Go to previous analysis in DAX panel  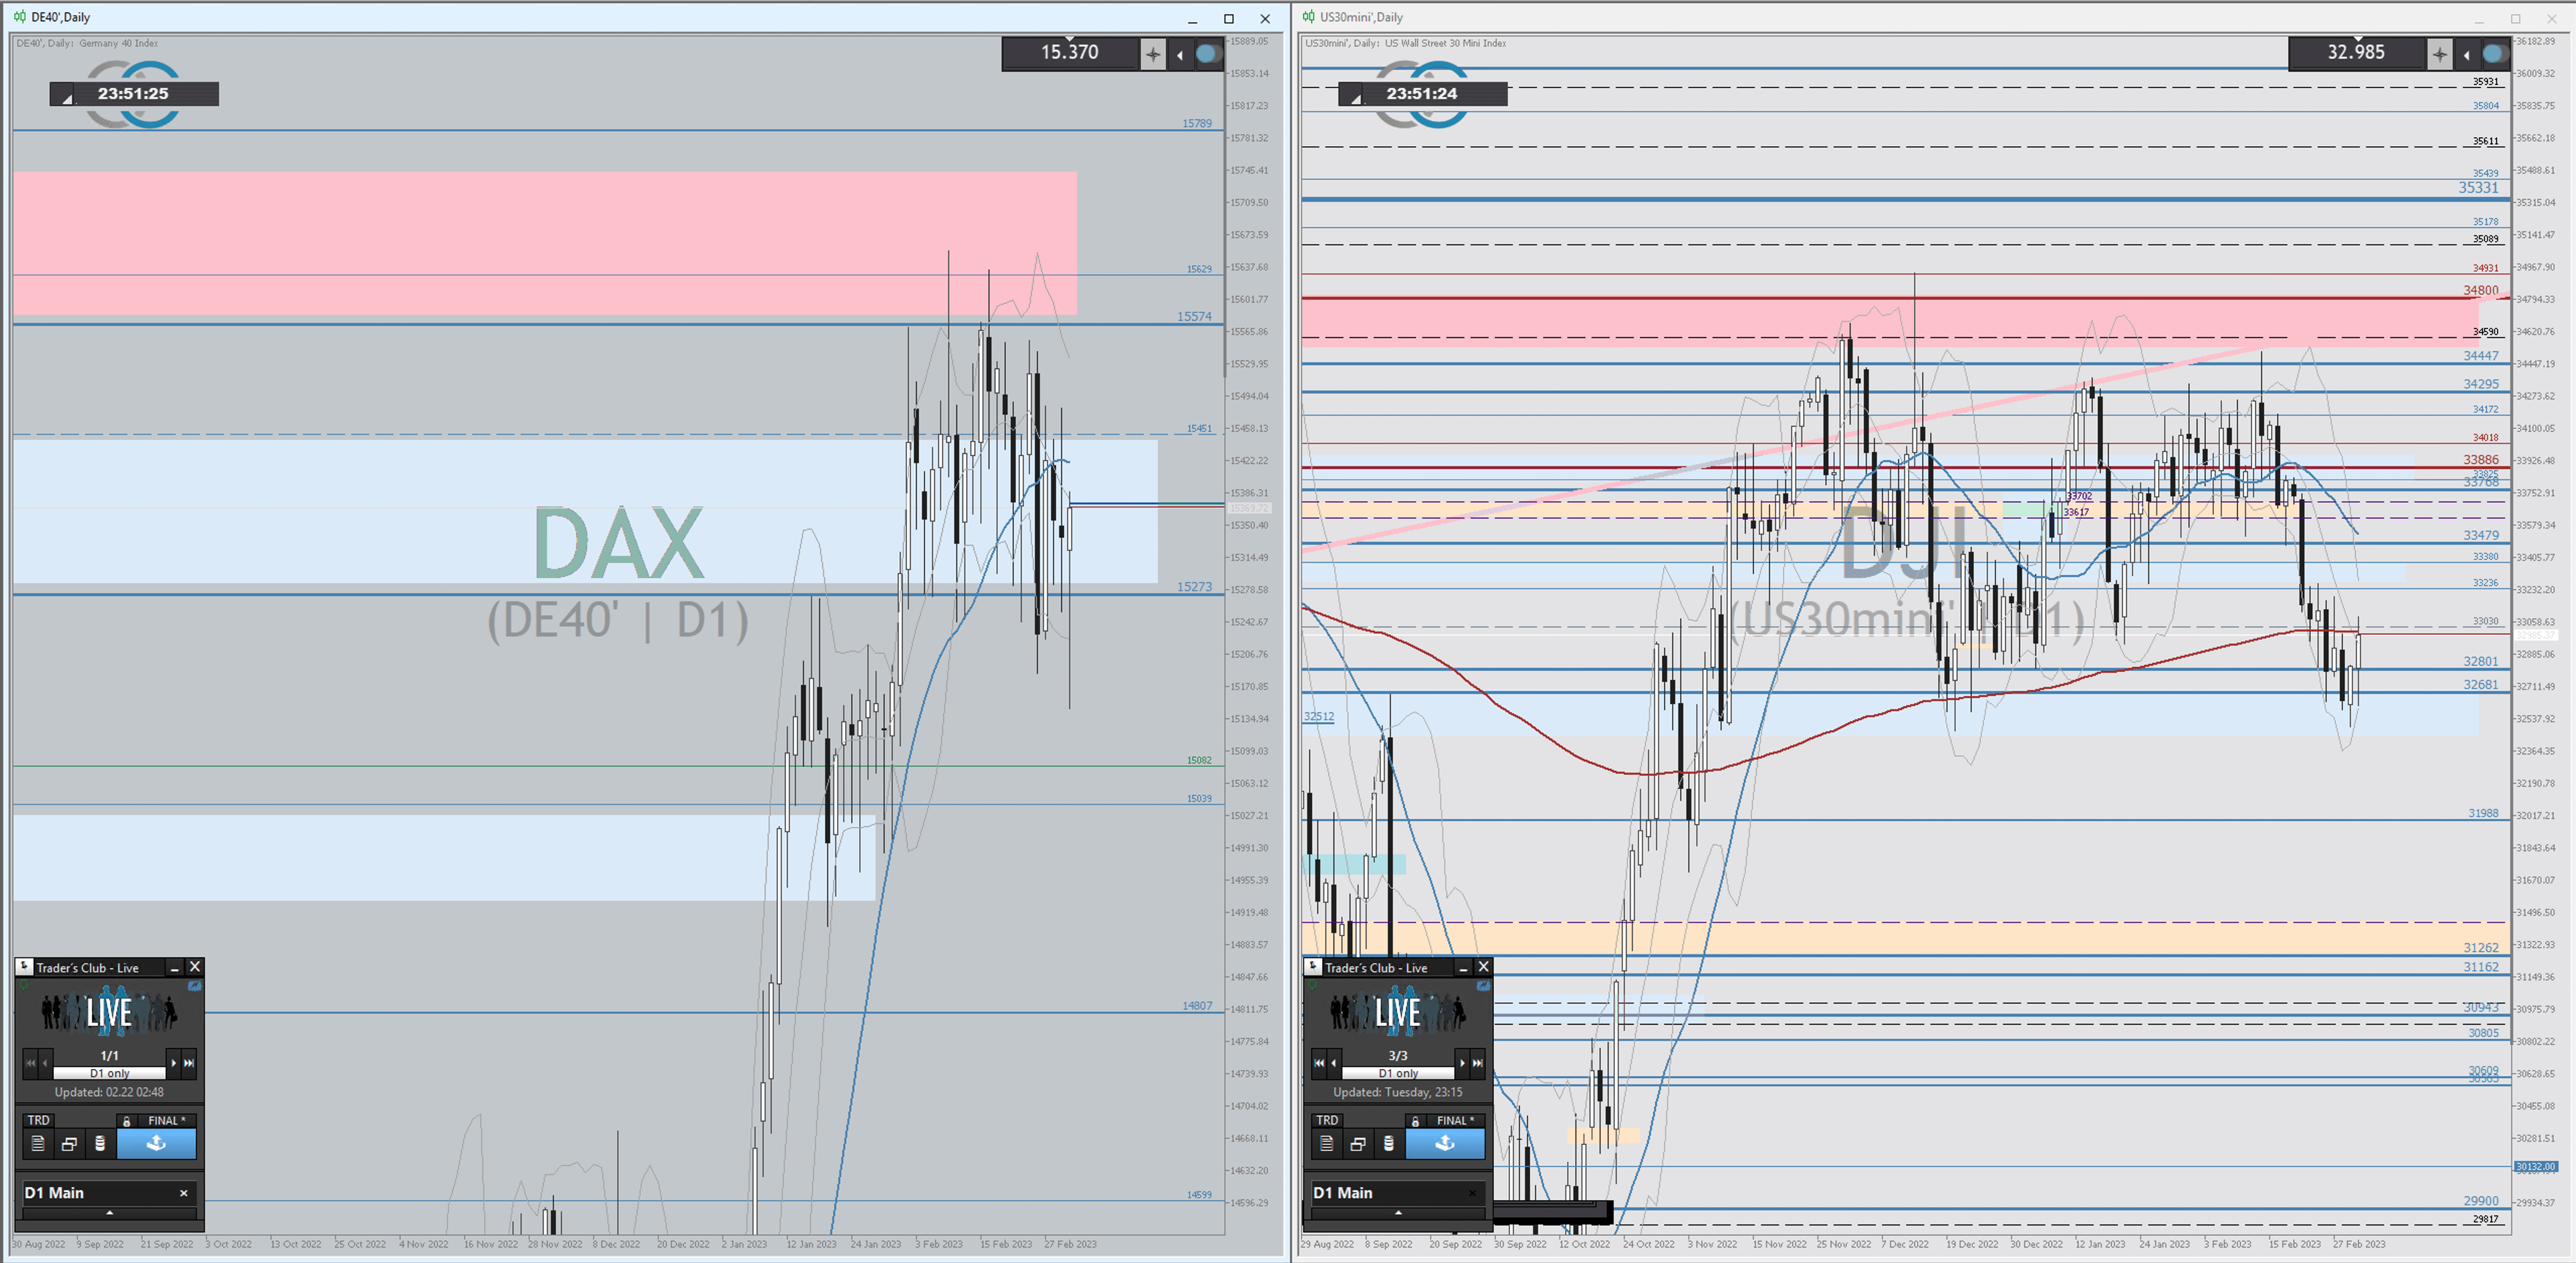point(45,1063)
